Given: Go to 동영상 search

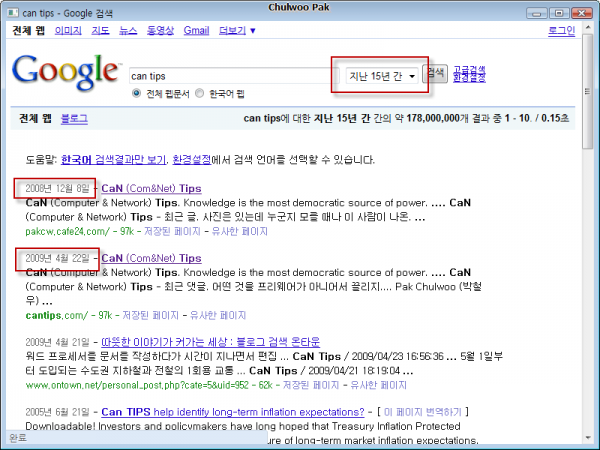Looking at the screenshot, I should click(x=160, y=30).
